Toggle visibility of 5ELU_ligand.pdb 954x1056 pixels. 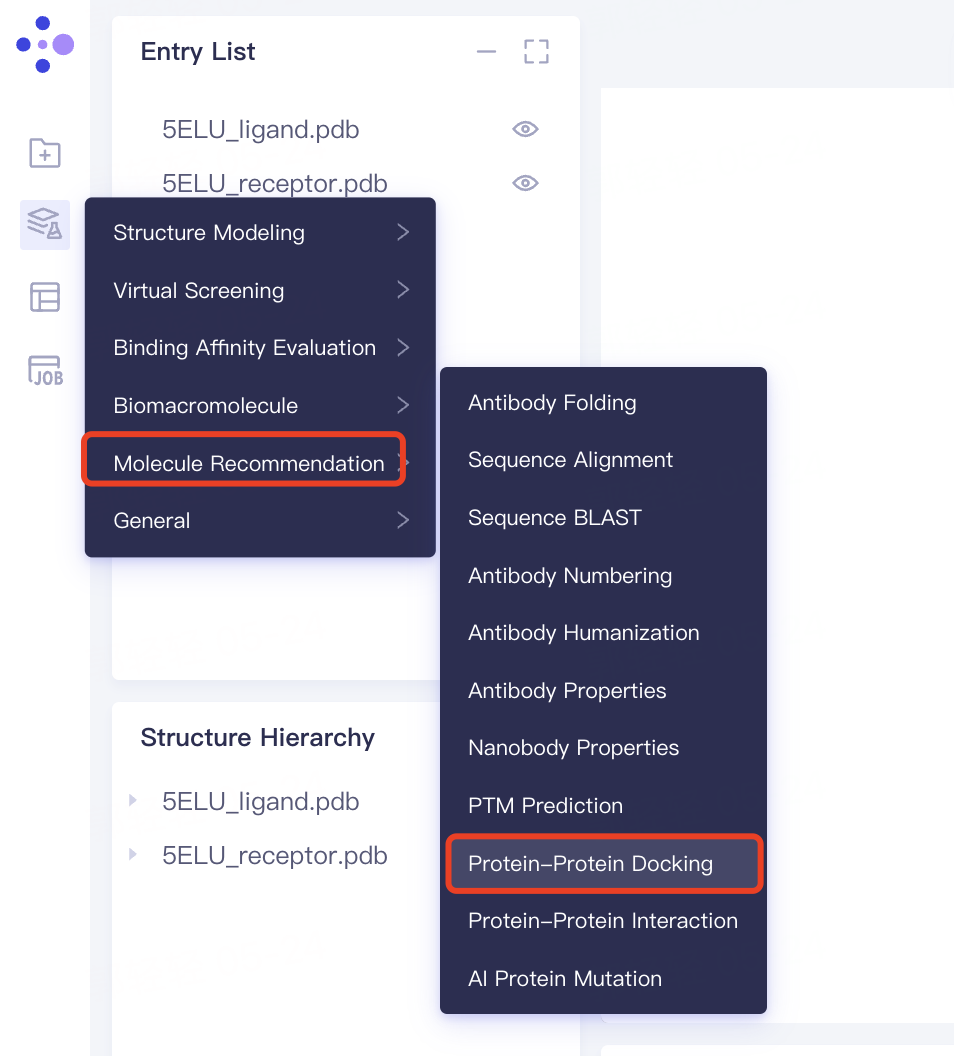coord(525,129)
